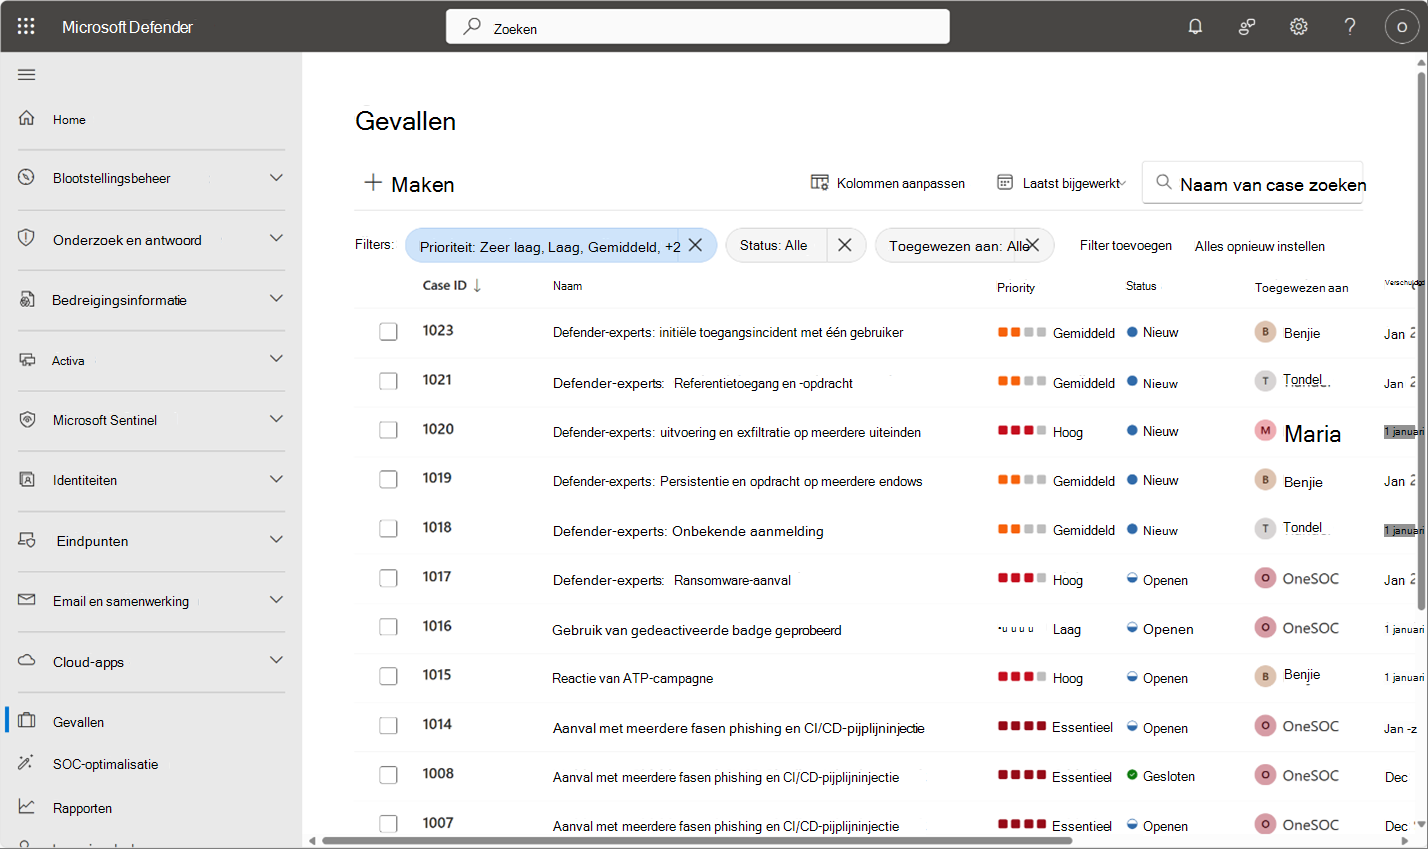Check the checkbox for case 1023
This screenshot has width=1428, height=849.
pyautogui.click(x=388, y=331)
